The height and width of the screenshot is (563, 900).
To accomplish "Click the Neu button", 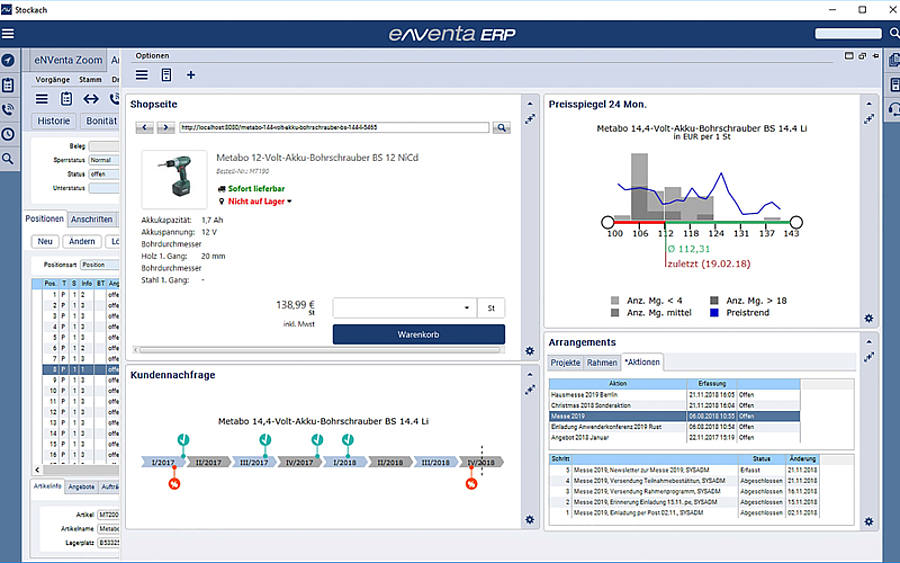I will 45,242.
